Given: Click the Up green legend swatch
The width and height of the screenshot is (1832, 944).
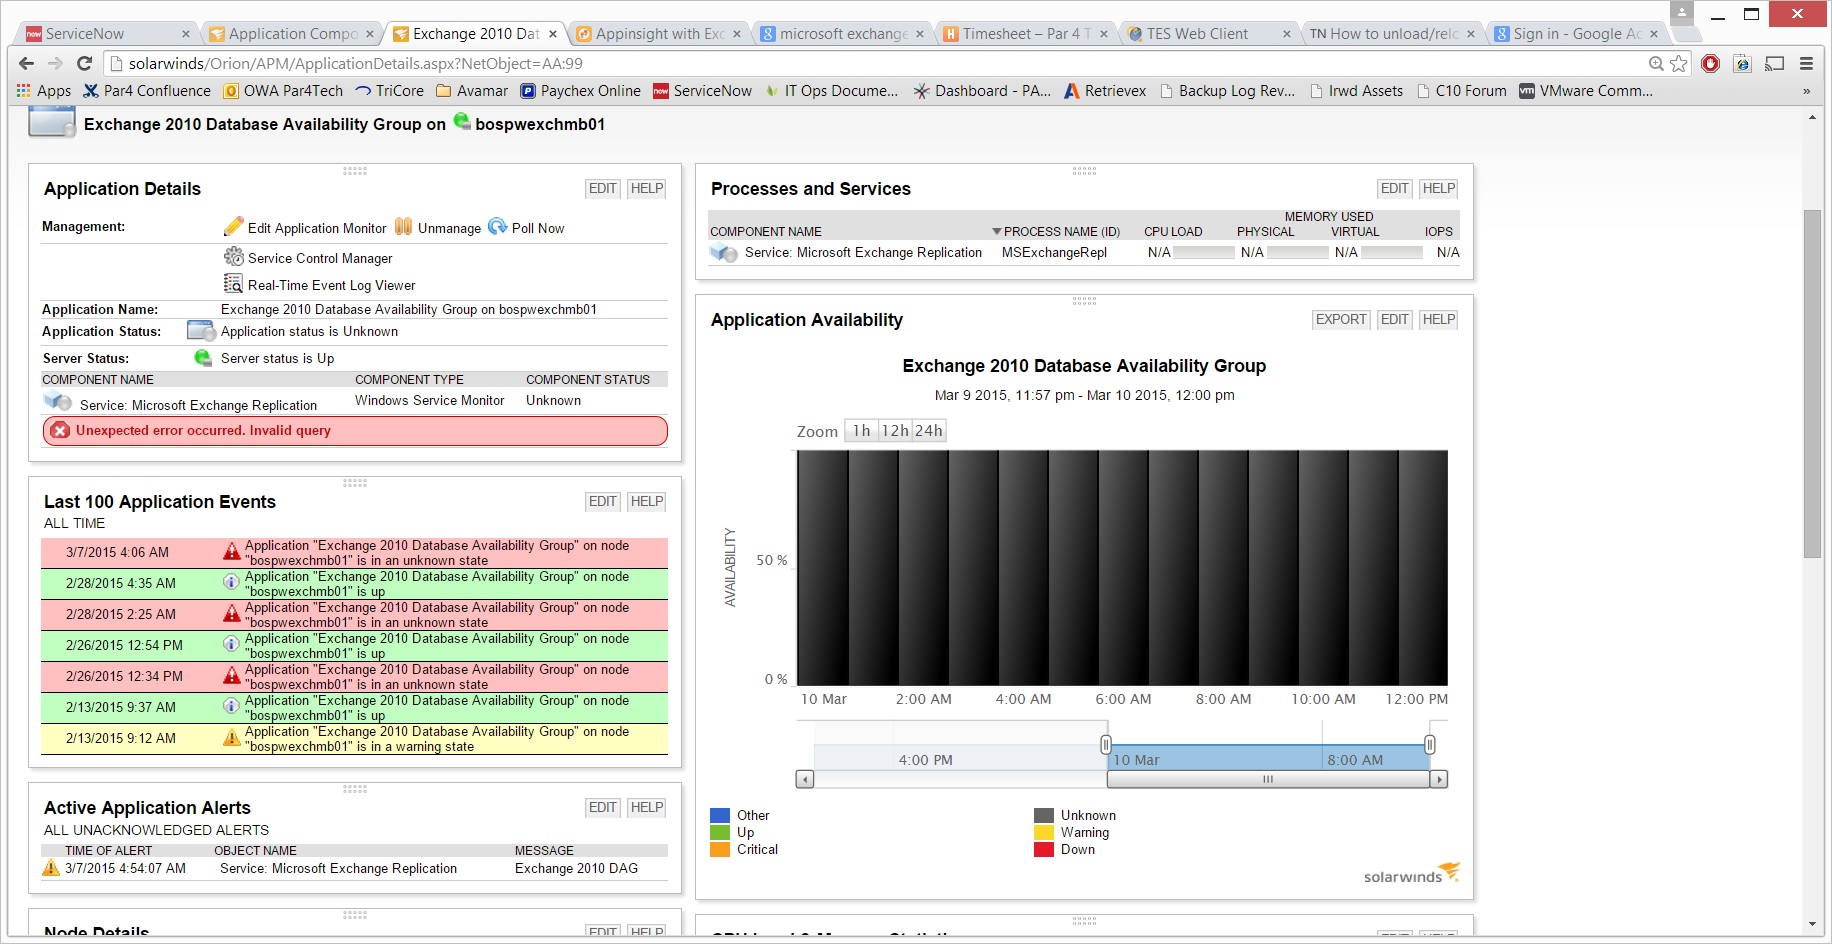Looking at the screenshot, I should coord(720,833).
